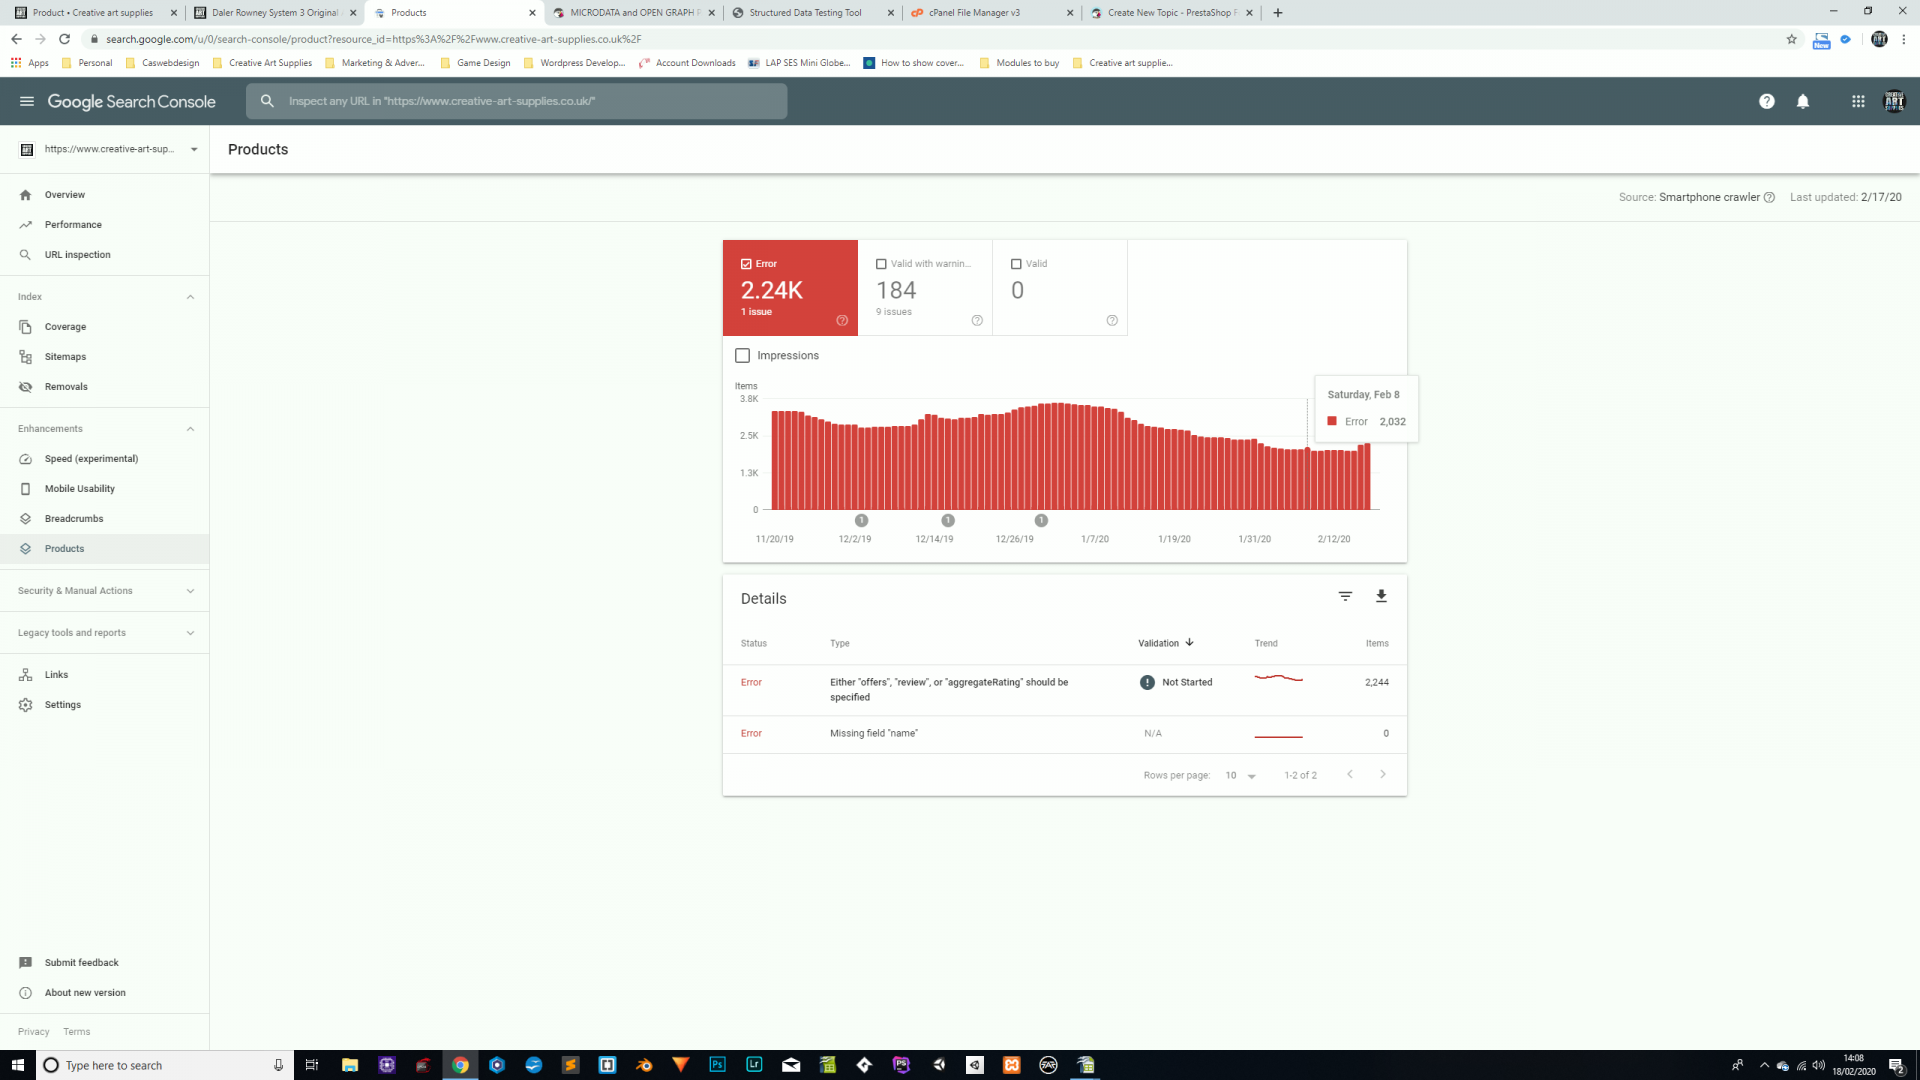
Task: Click the download export icon in Details
Action: click(1381, 596)
